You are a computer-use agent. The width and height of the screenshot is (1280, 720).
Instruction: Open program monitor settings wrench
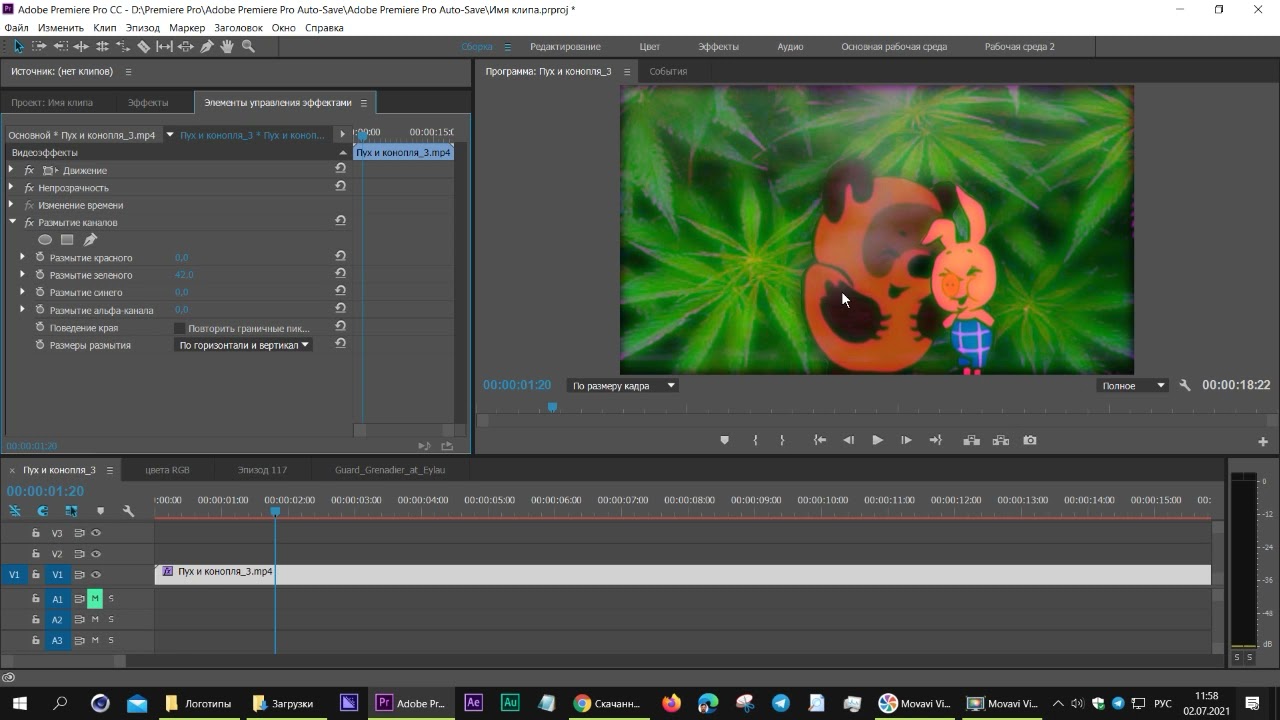(1185, 385)
